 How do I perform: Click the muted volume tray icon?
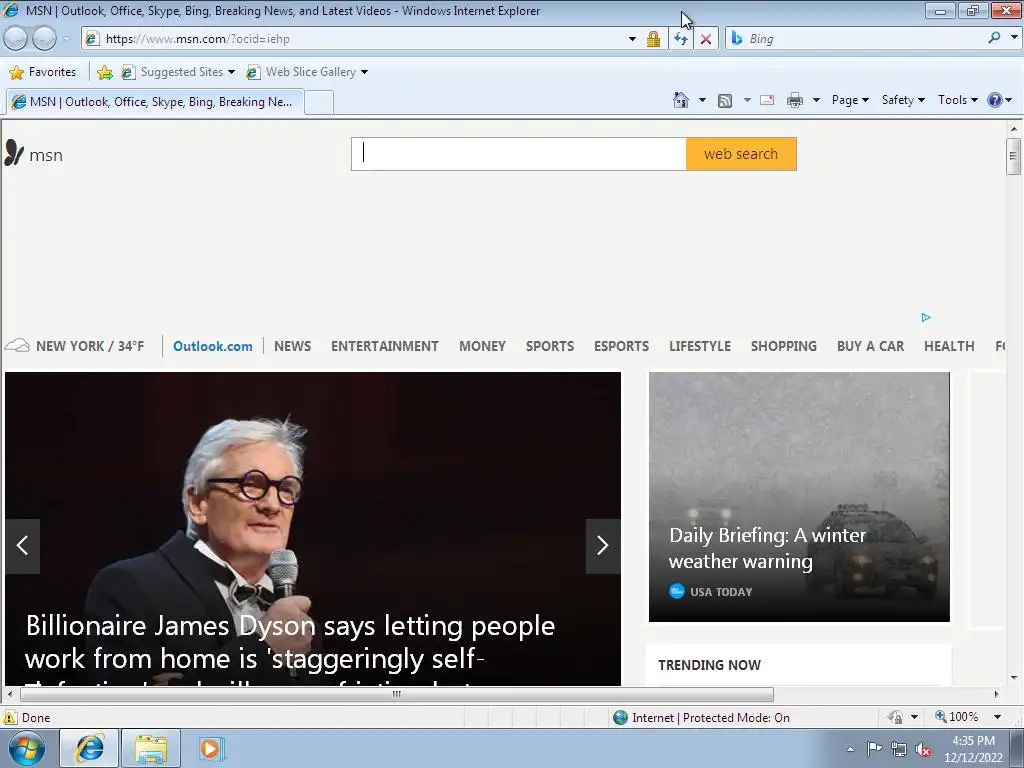pyautogui.click(x=923, y=750)
